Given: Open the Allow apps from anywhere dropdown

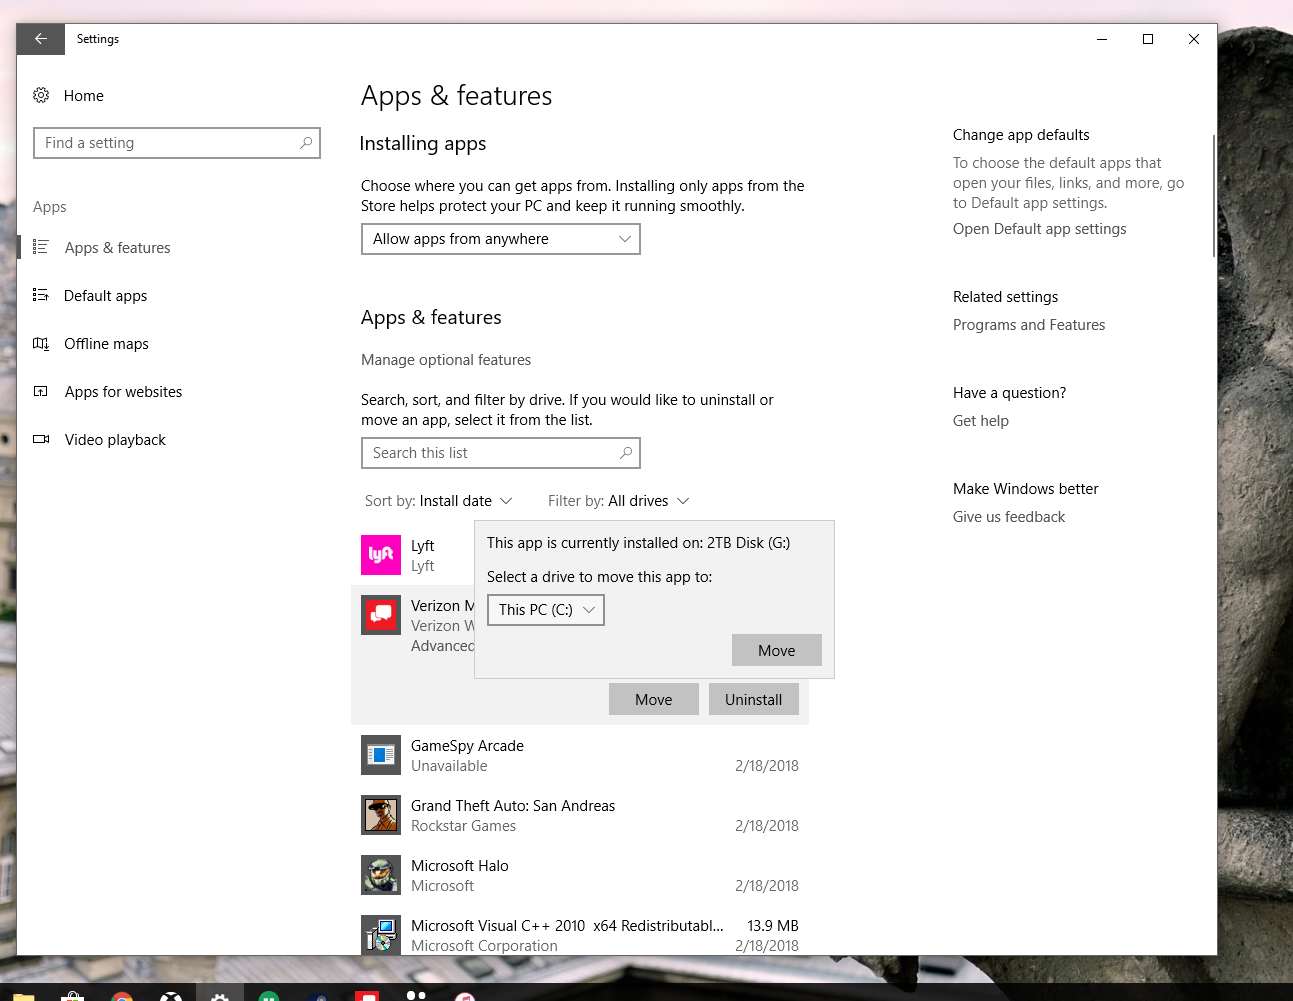Looking at the screenshot, I should [x=500, y=239].
